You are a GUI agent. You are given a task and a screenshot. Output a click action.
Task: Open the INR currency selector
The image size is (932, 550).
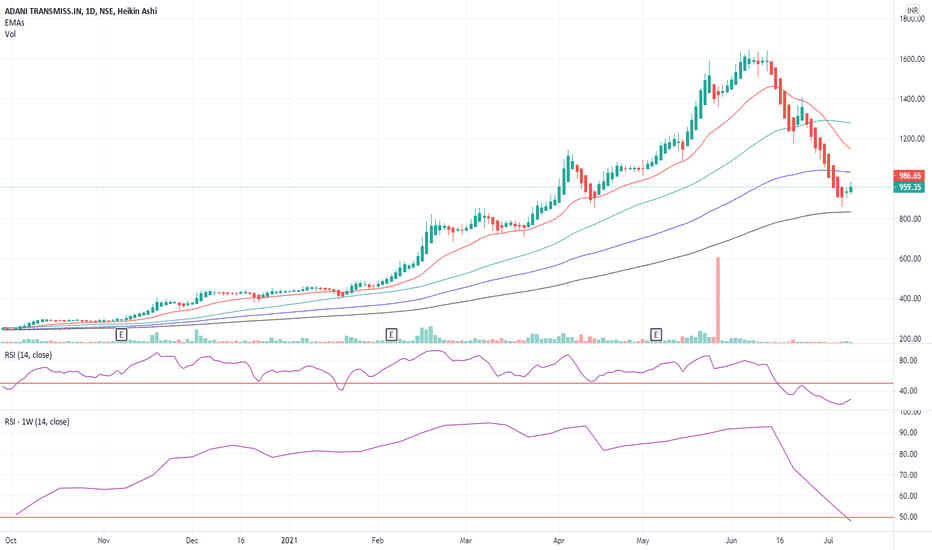912,10
